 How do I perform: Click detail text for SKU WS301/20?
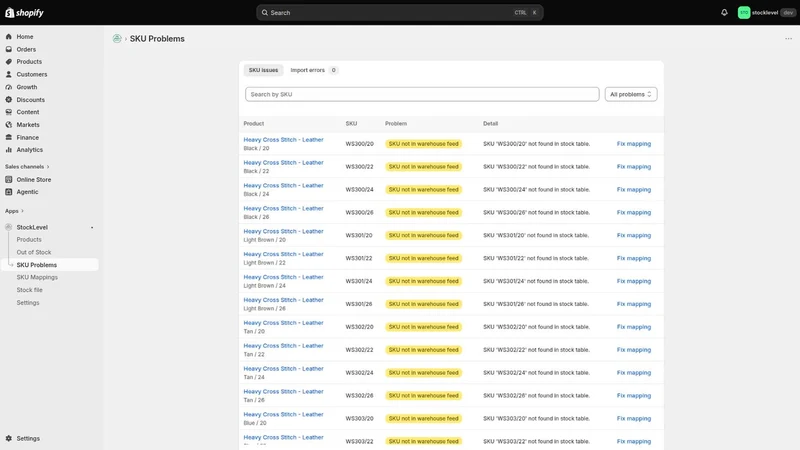coord(536,236)
